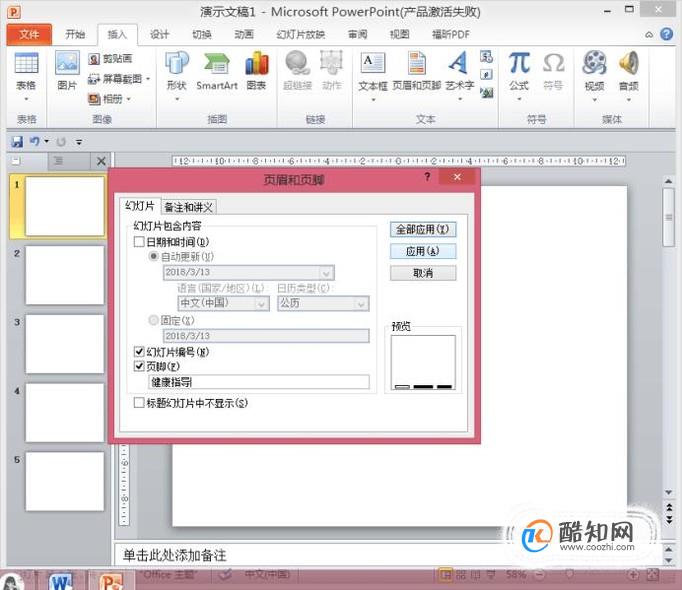This screenshot has width=682, height=590.
Task: Open the 视图 ribbon tab
Action: [399, 34]
